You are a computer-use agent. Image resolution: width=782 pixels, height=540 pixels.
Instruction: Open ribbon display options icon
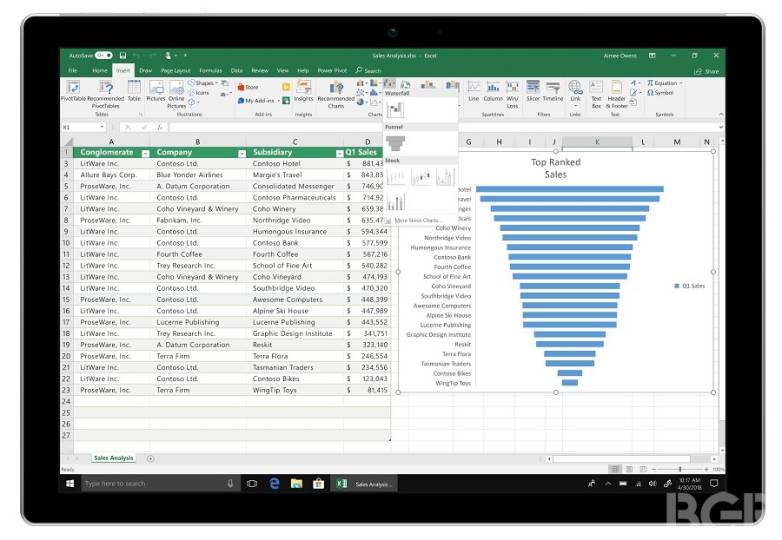click(652, 55)
